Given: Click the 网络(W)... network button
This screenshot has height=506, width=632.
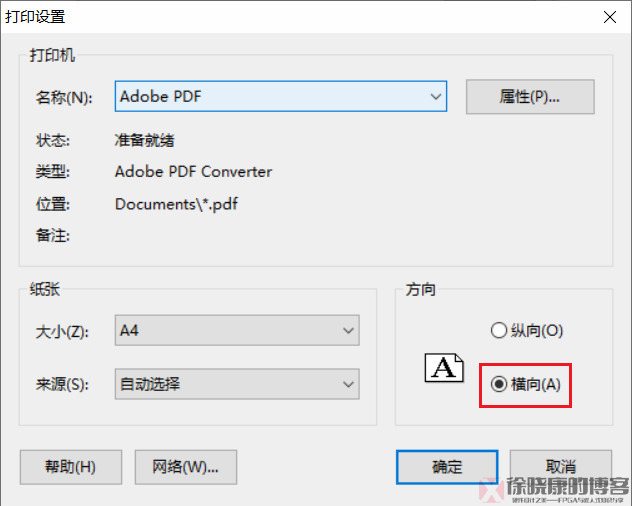Looking at the screenshot, I should pyautogui.click(x=185, y=467).
